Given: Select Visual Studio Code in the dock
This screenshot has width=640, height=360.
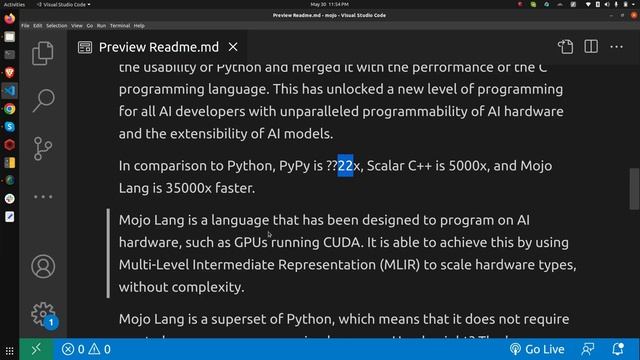Looking at the screenshot, I should (9, 91).
